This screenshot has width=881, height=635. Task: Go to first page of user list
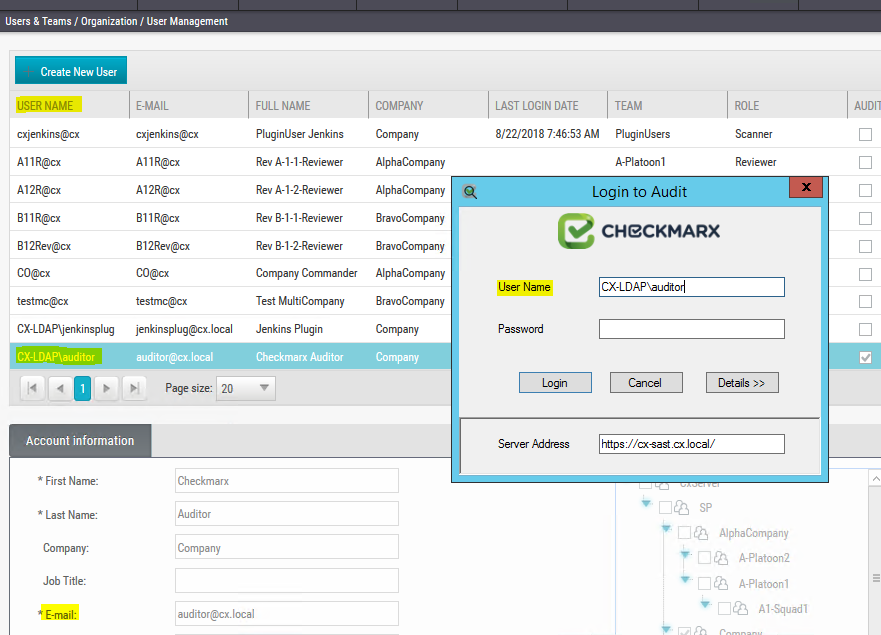pos(32,388)
